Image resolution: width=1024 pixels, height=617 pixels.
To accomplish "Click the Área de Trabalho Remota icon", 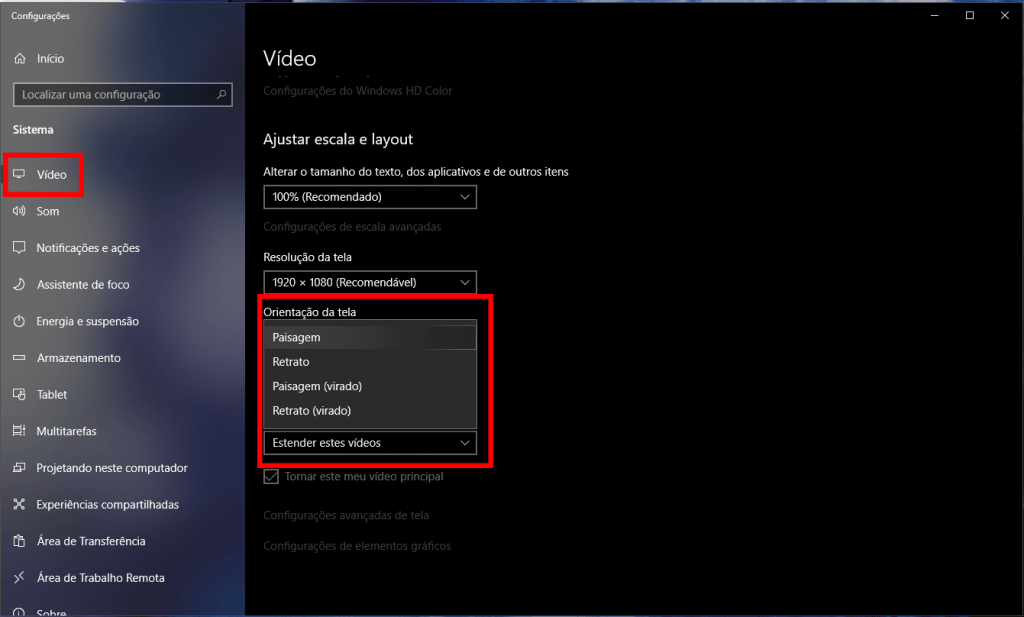I will 20,578.
